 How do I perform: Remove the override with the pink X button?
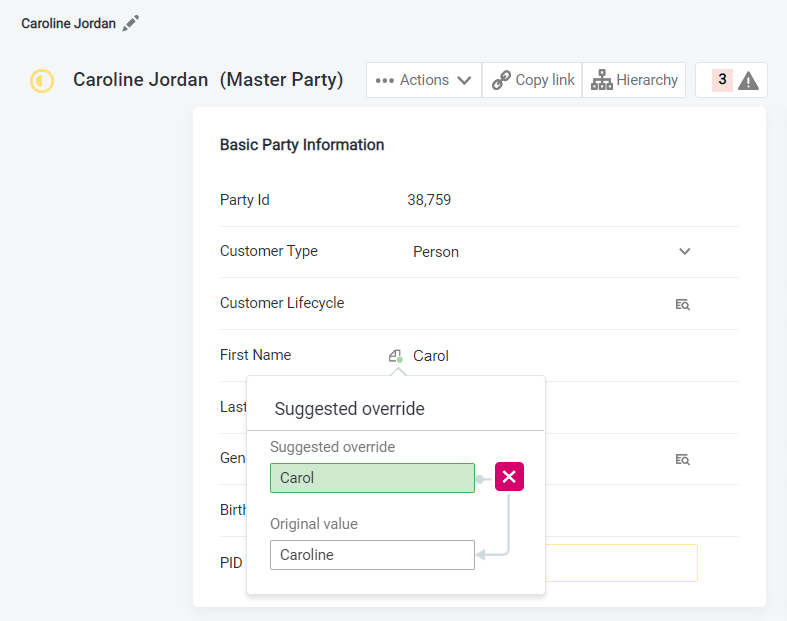(x=509, y=477)
